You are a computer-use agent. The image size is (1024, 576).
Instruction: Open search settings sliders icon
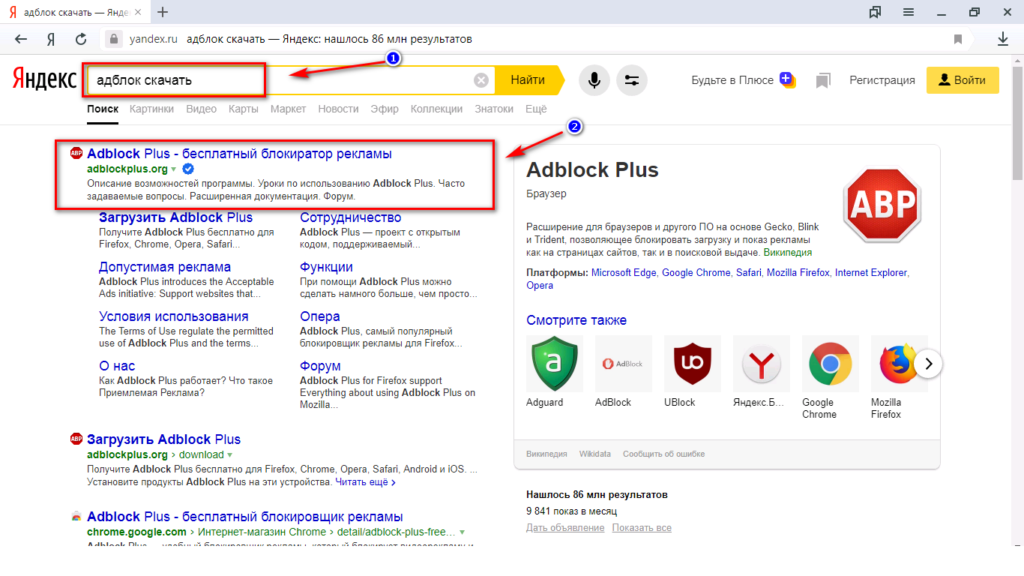[x=632, y=80]
